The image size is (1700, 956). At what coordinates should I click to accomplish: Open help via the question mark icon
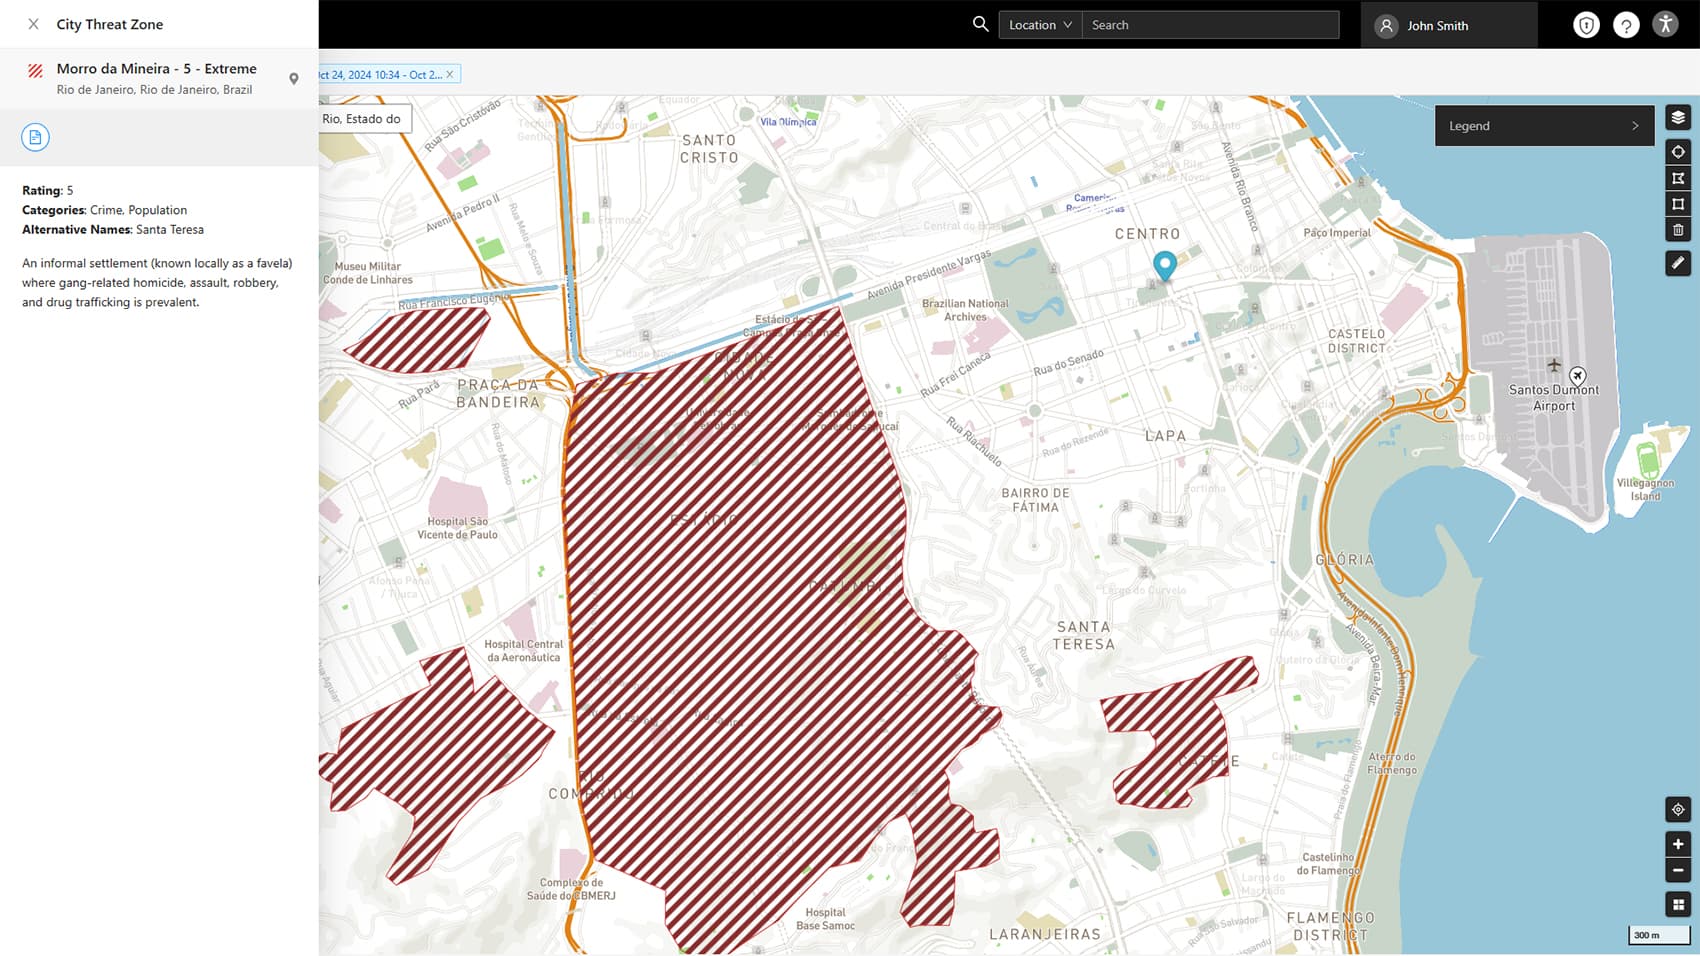(1626, 25)
